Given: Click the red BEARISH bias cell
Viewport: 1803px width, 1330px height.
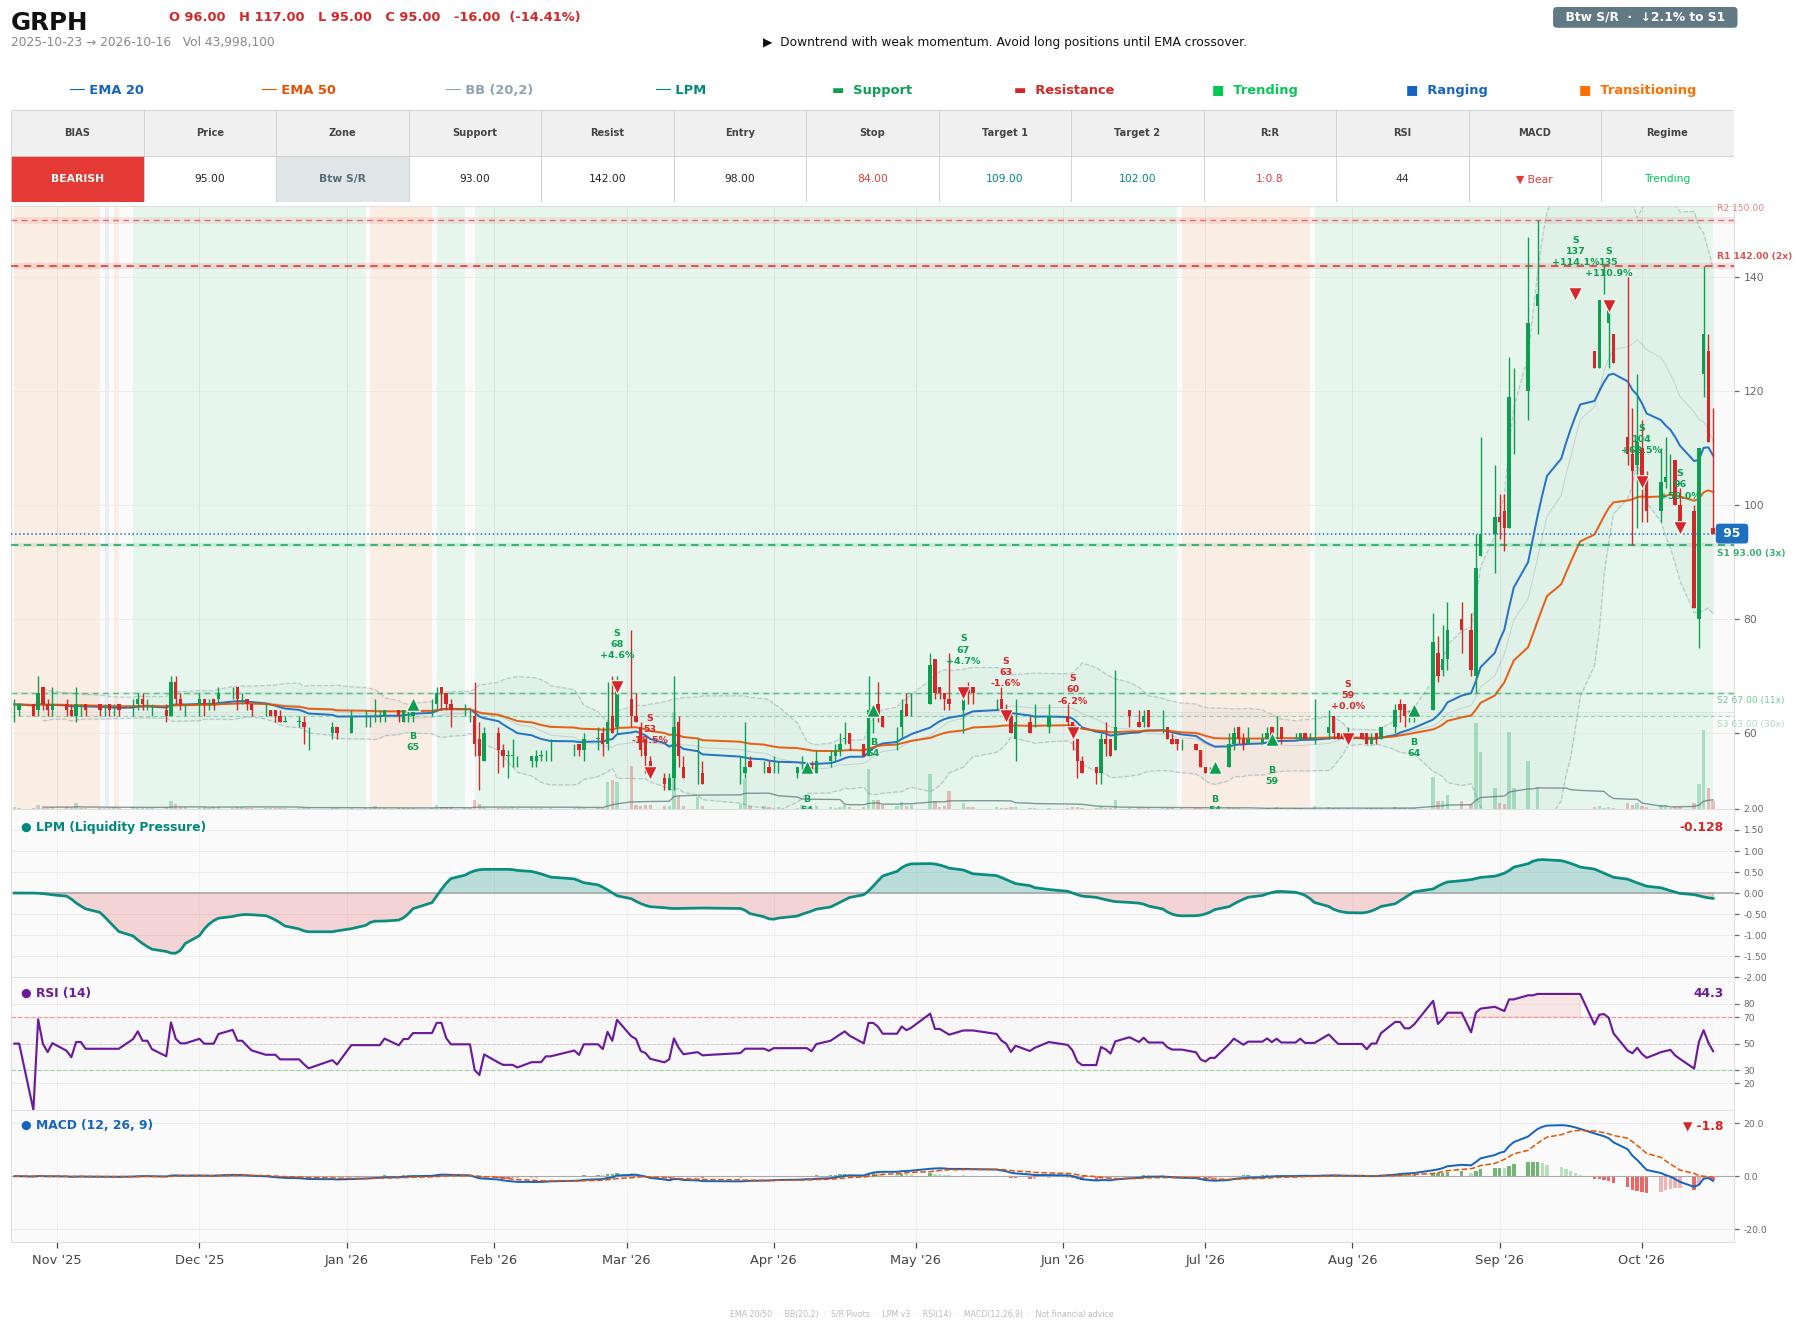Looking at the screenshot, I should [x=78, y=179].
